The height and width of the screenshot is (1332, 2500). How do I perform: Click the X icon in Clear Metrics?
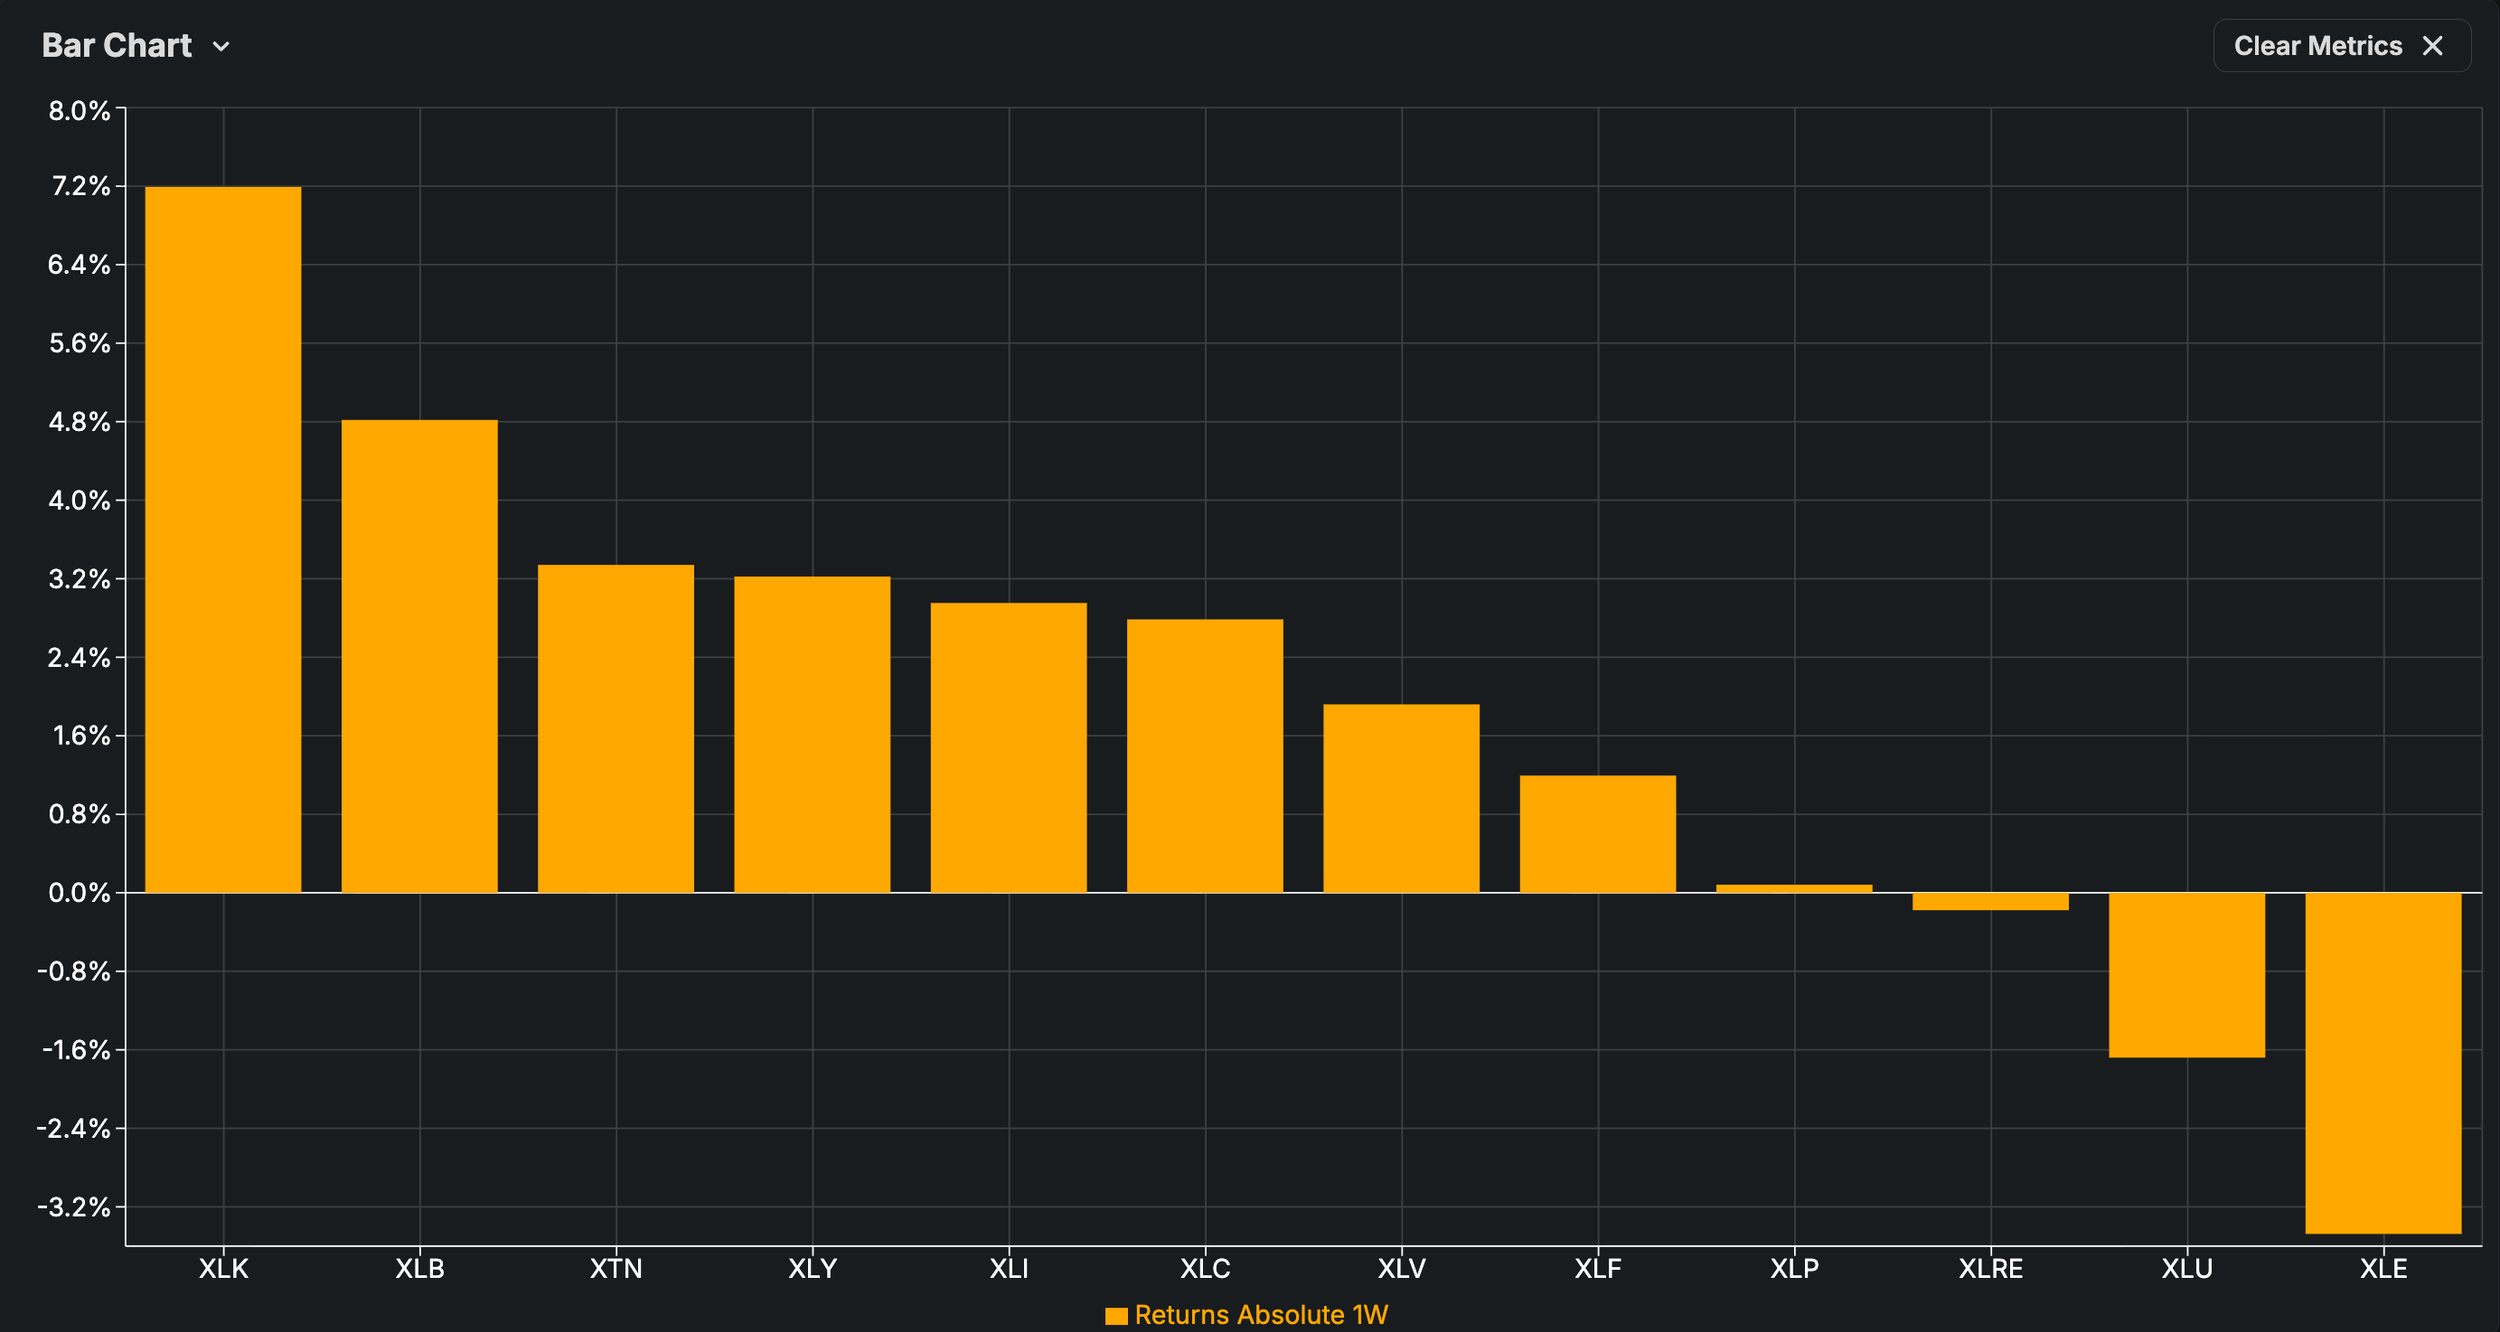[x=2433, y=46]
